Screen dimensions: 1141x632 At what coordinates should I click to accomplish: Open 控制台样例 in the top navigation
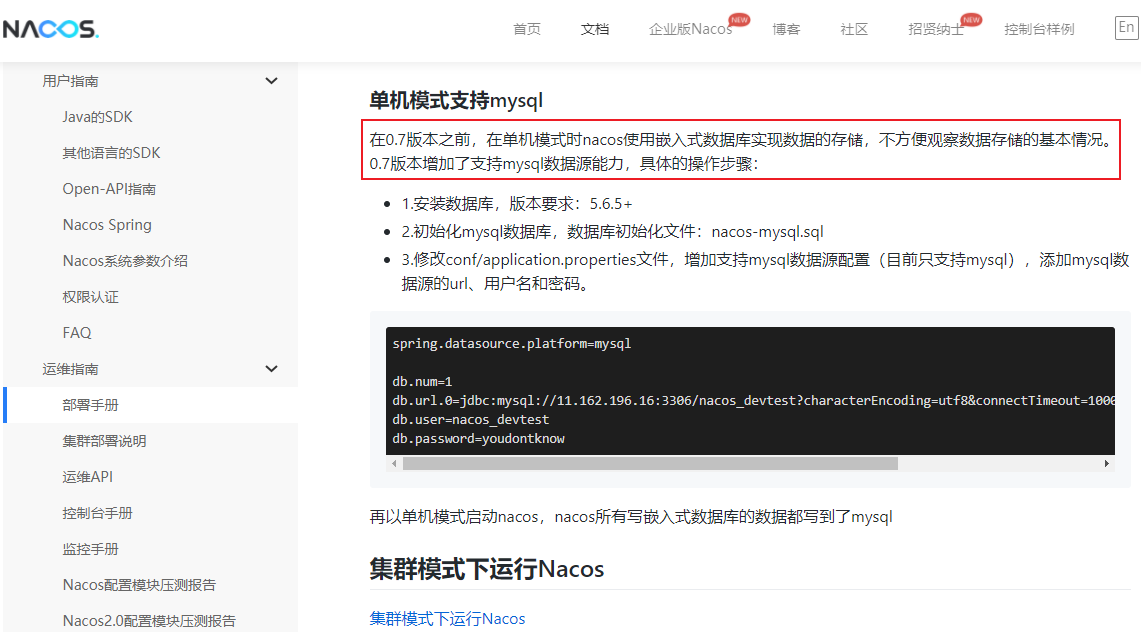(x=1039, y=29)
